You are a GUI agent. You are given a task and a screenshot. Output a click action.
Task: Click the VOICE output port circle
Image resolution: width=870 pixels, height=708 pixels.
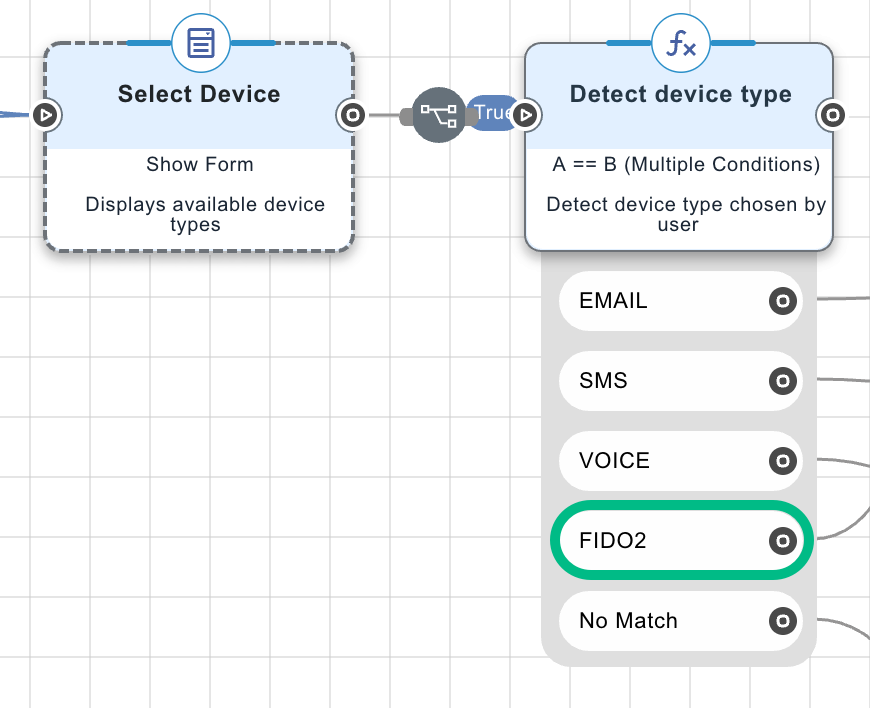[783, 460]
